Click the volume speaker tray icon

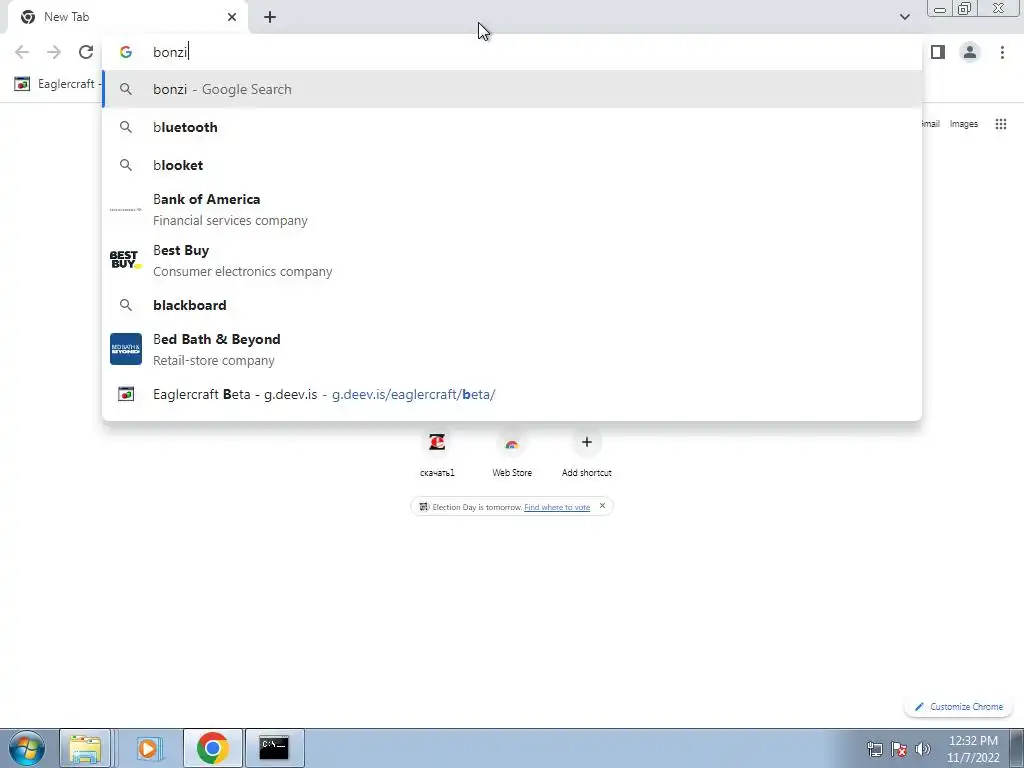click(922, 748)
